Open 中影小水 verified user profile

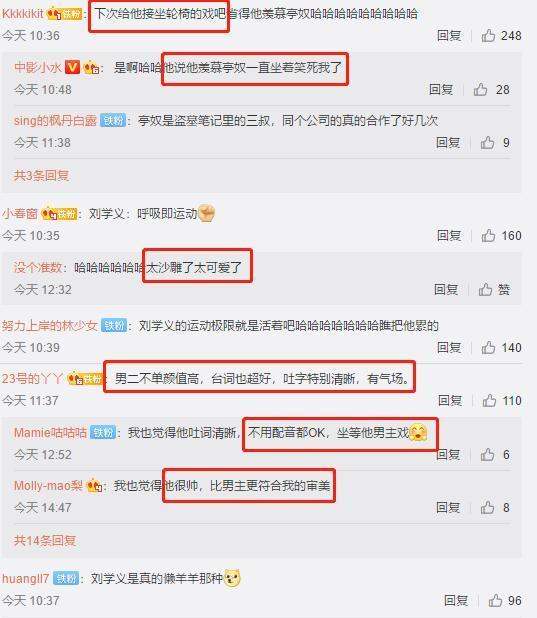pos(37,68)
